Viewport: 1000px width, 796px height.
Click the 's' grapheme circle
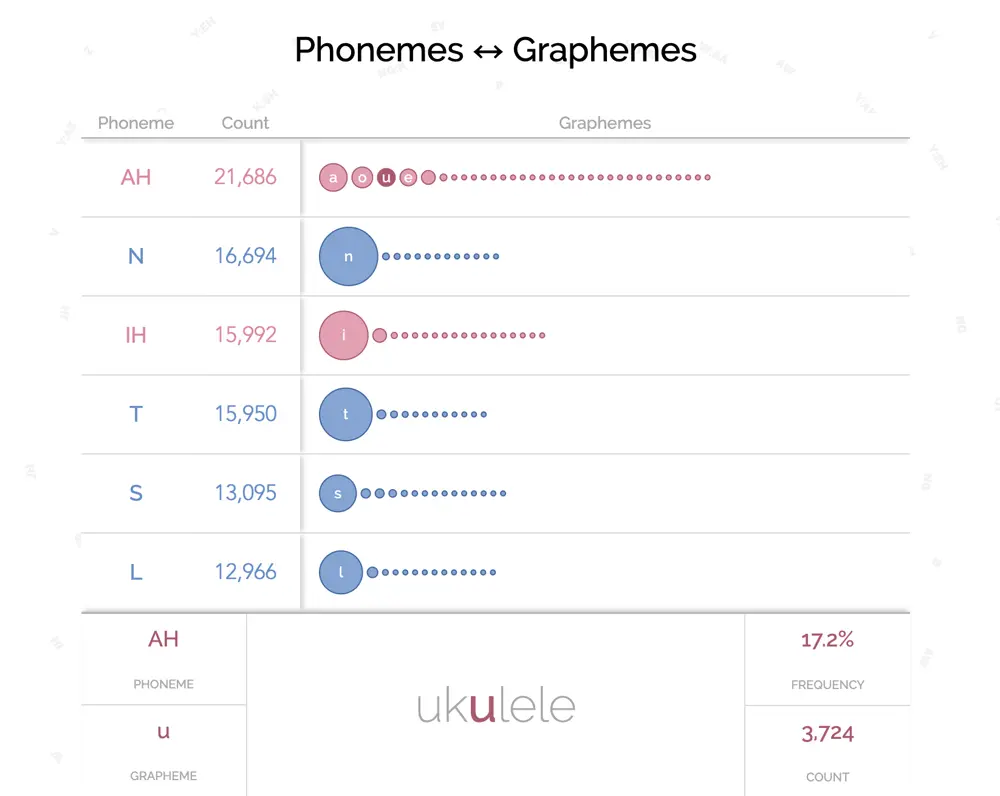pyautogui.click(x=337, y=493)
